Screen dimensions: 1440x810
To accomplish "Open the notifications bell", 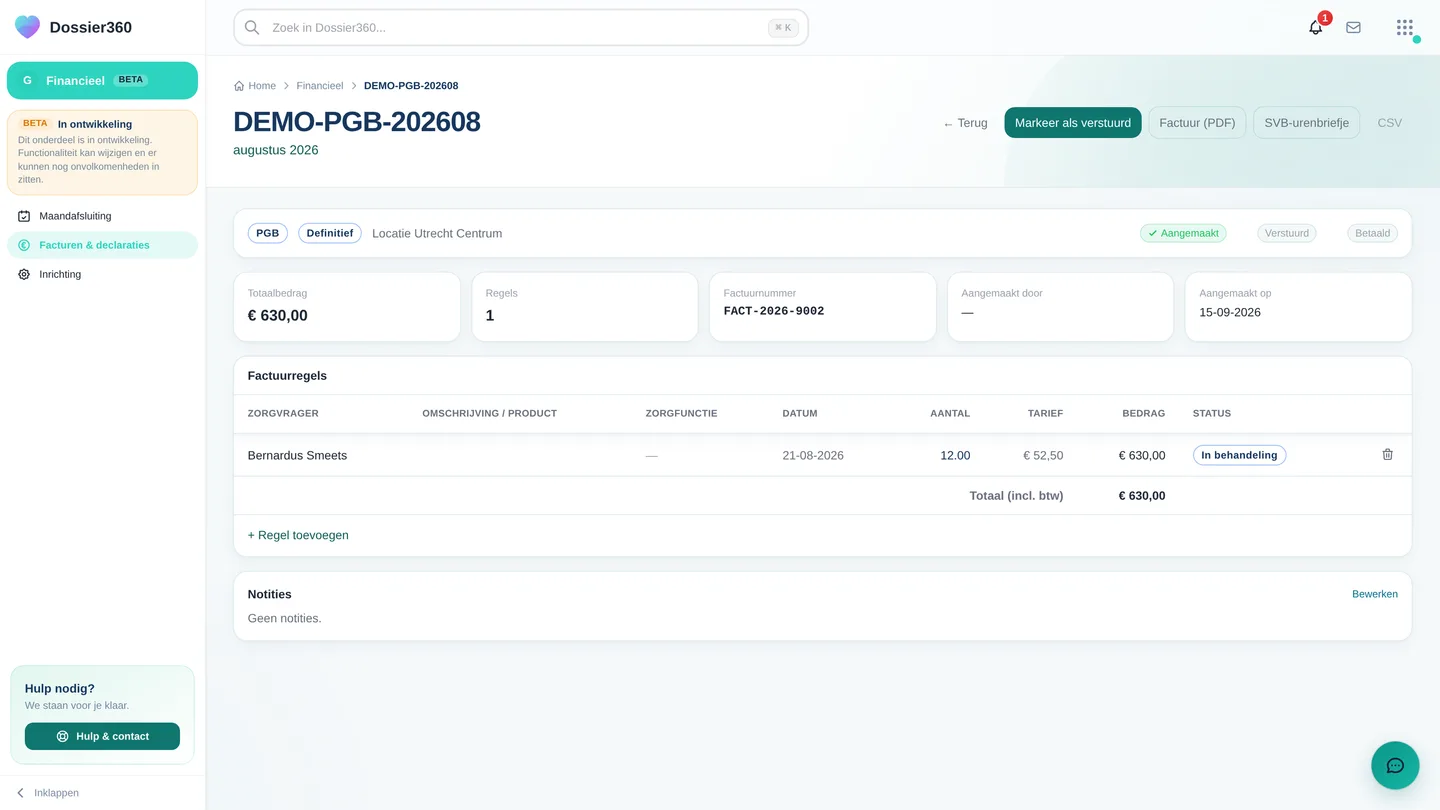I will pos(1315,28).
